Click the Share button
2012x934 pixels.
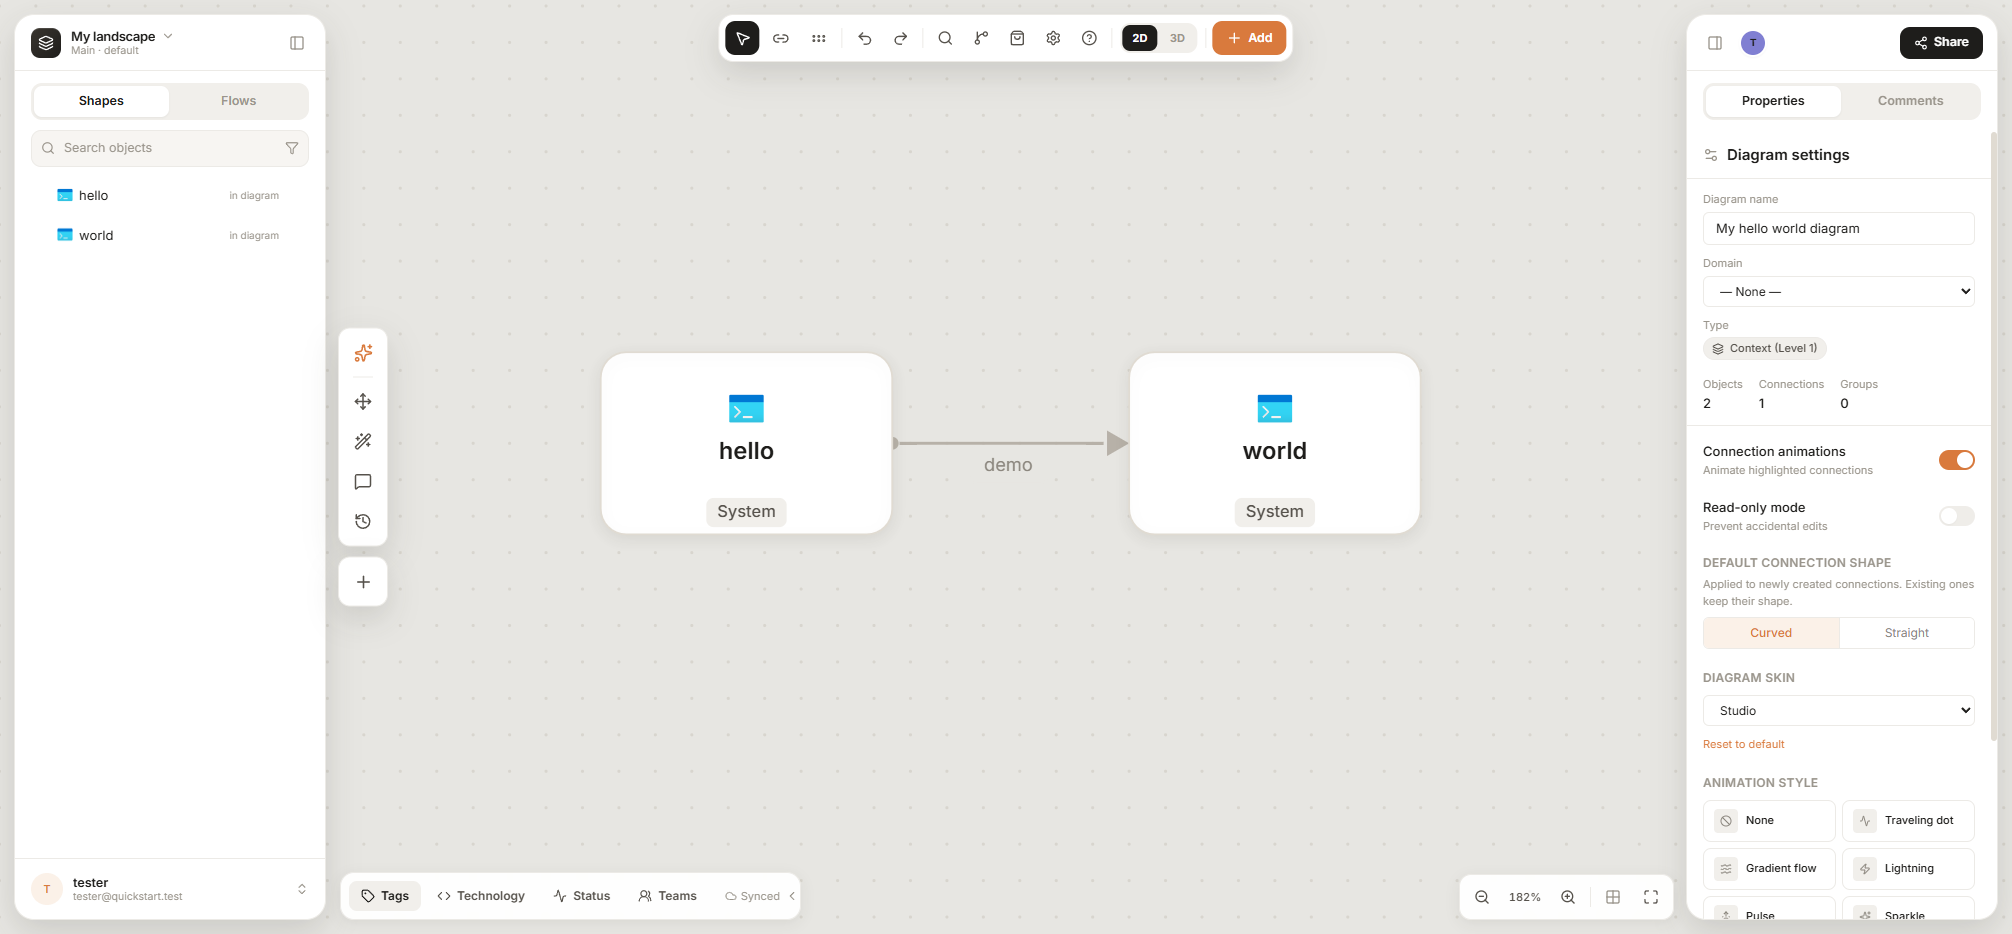[x=1941, y=42]
